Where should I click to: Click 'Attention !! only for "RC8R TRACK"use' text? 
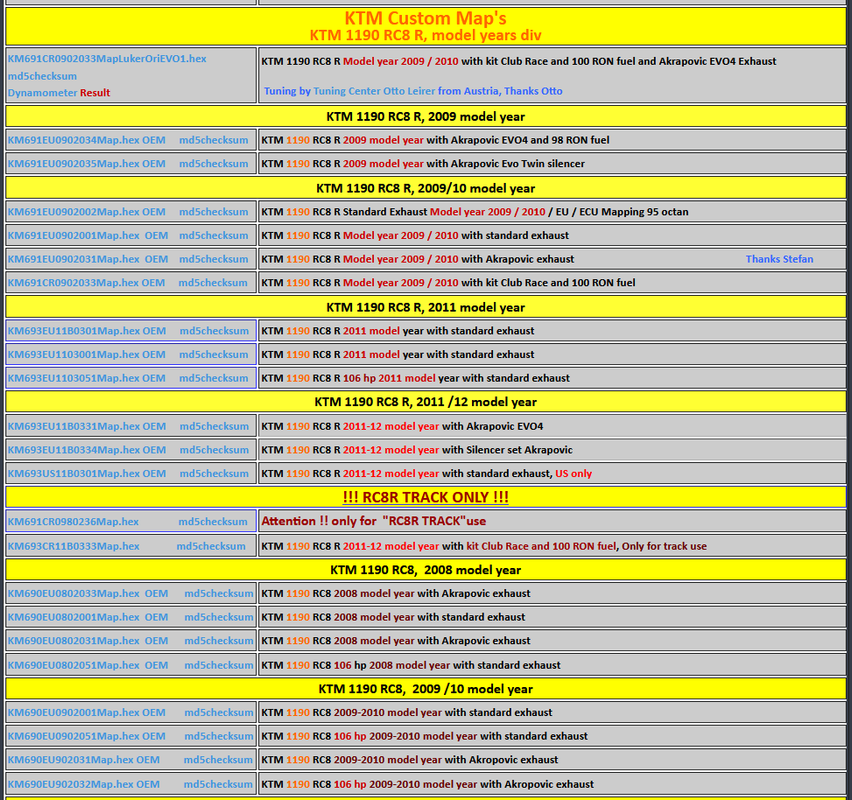coord(374,521)
